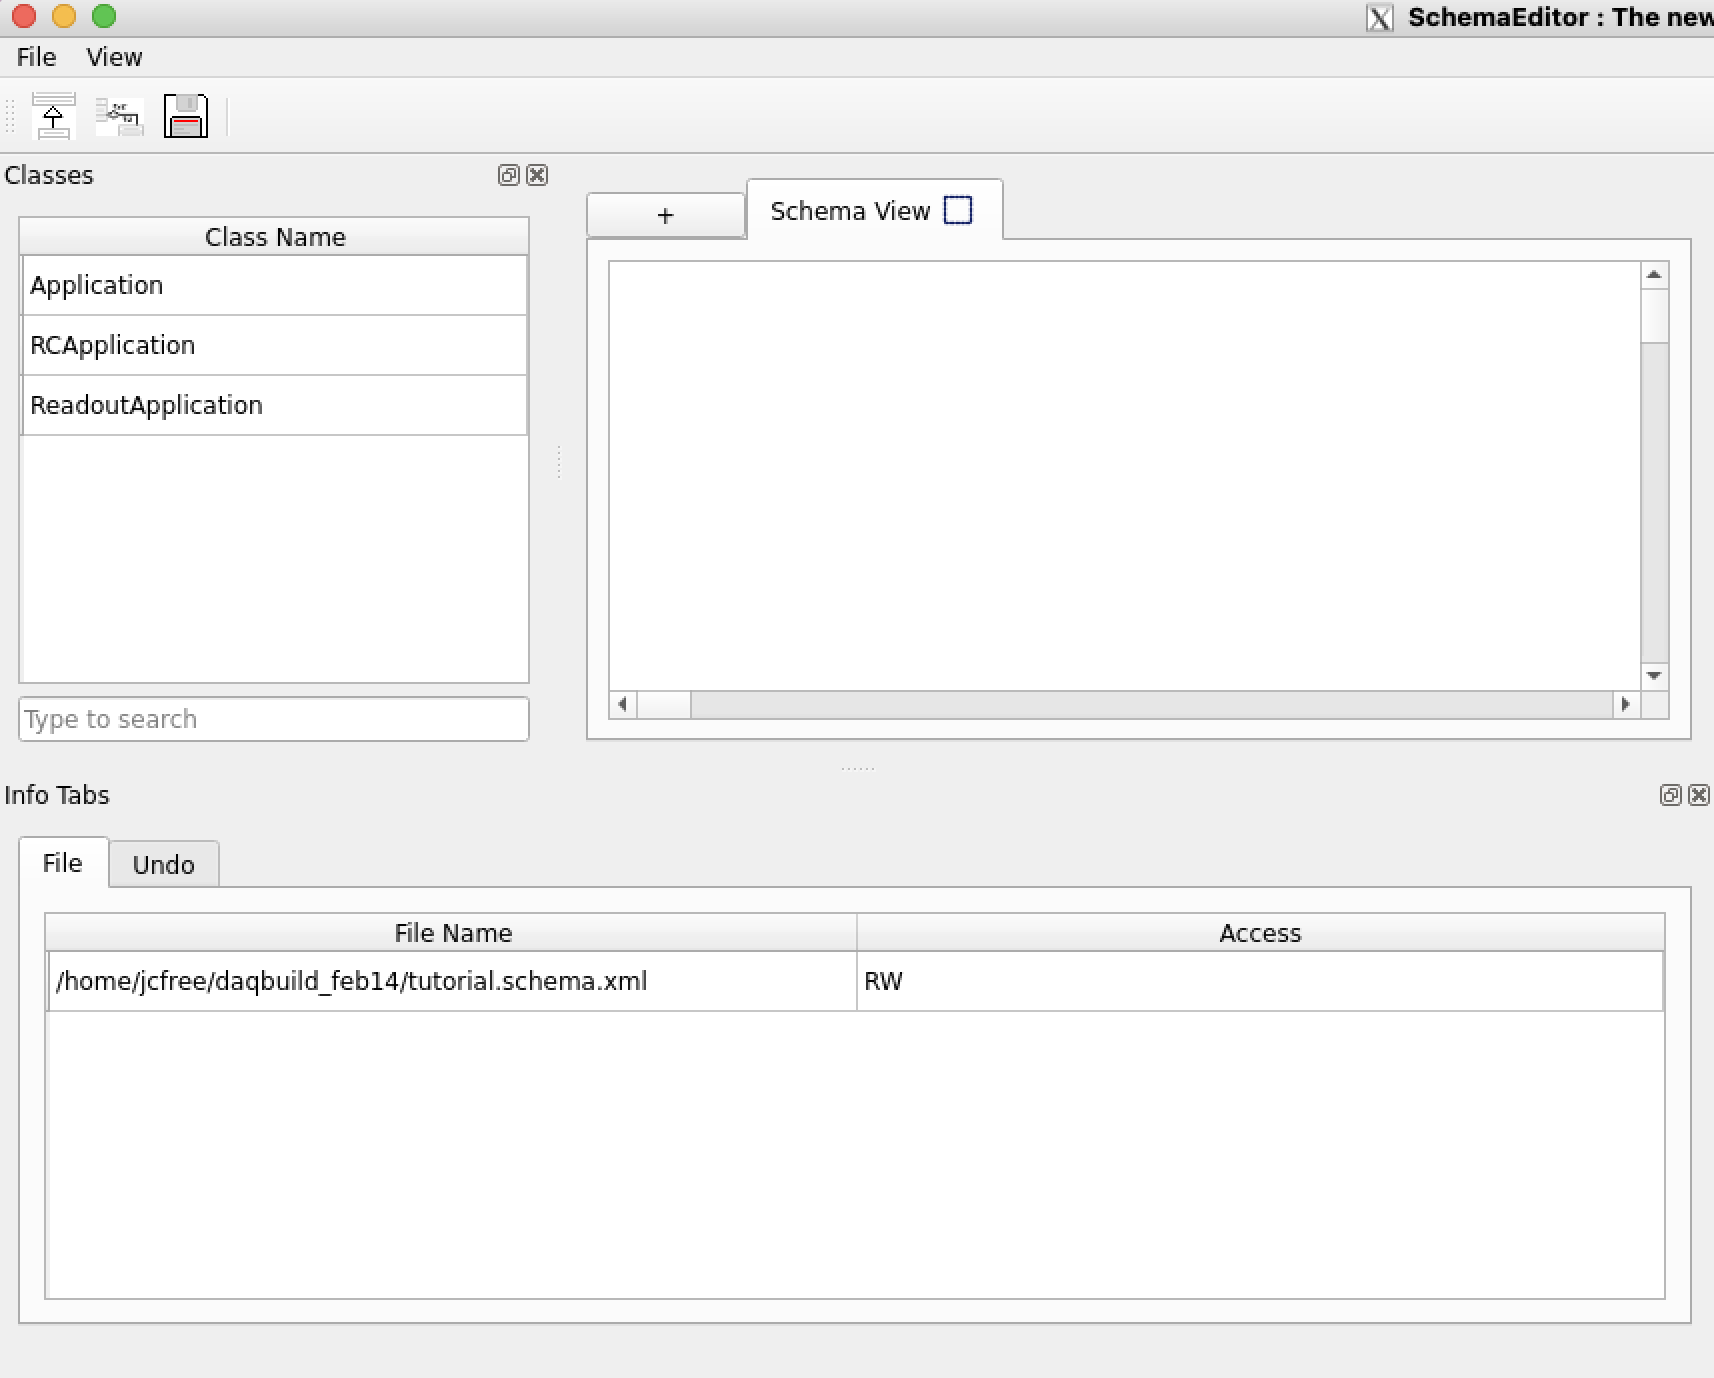Float the Classes dock panel
1714x1378 pixels.
coord(508,175)
